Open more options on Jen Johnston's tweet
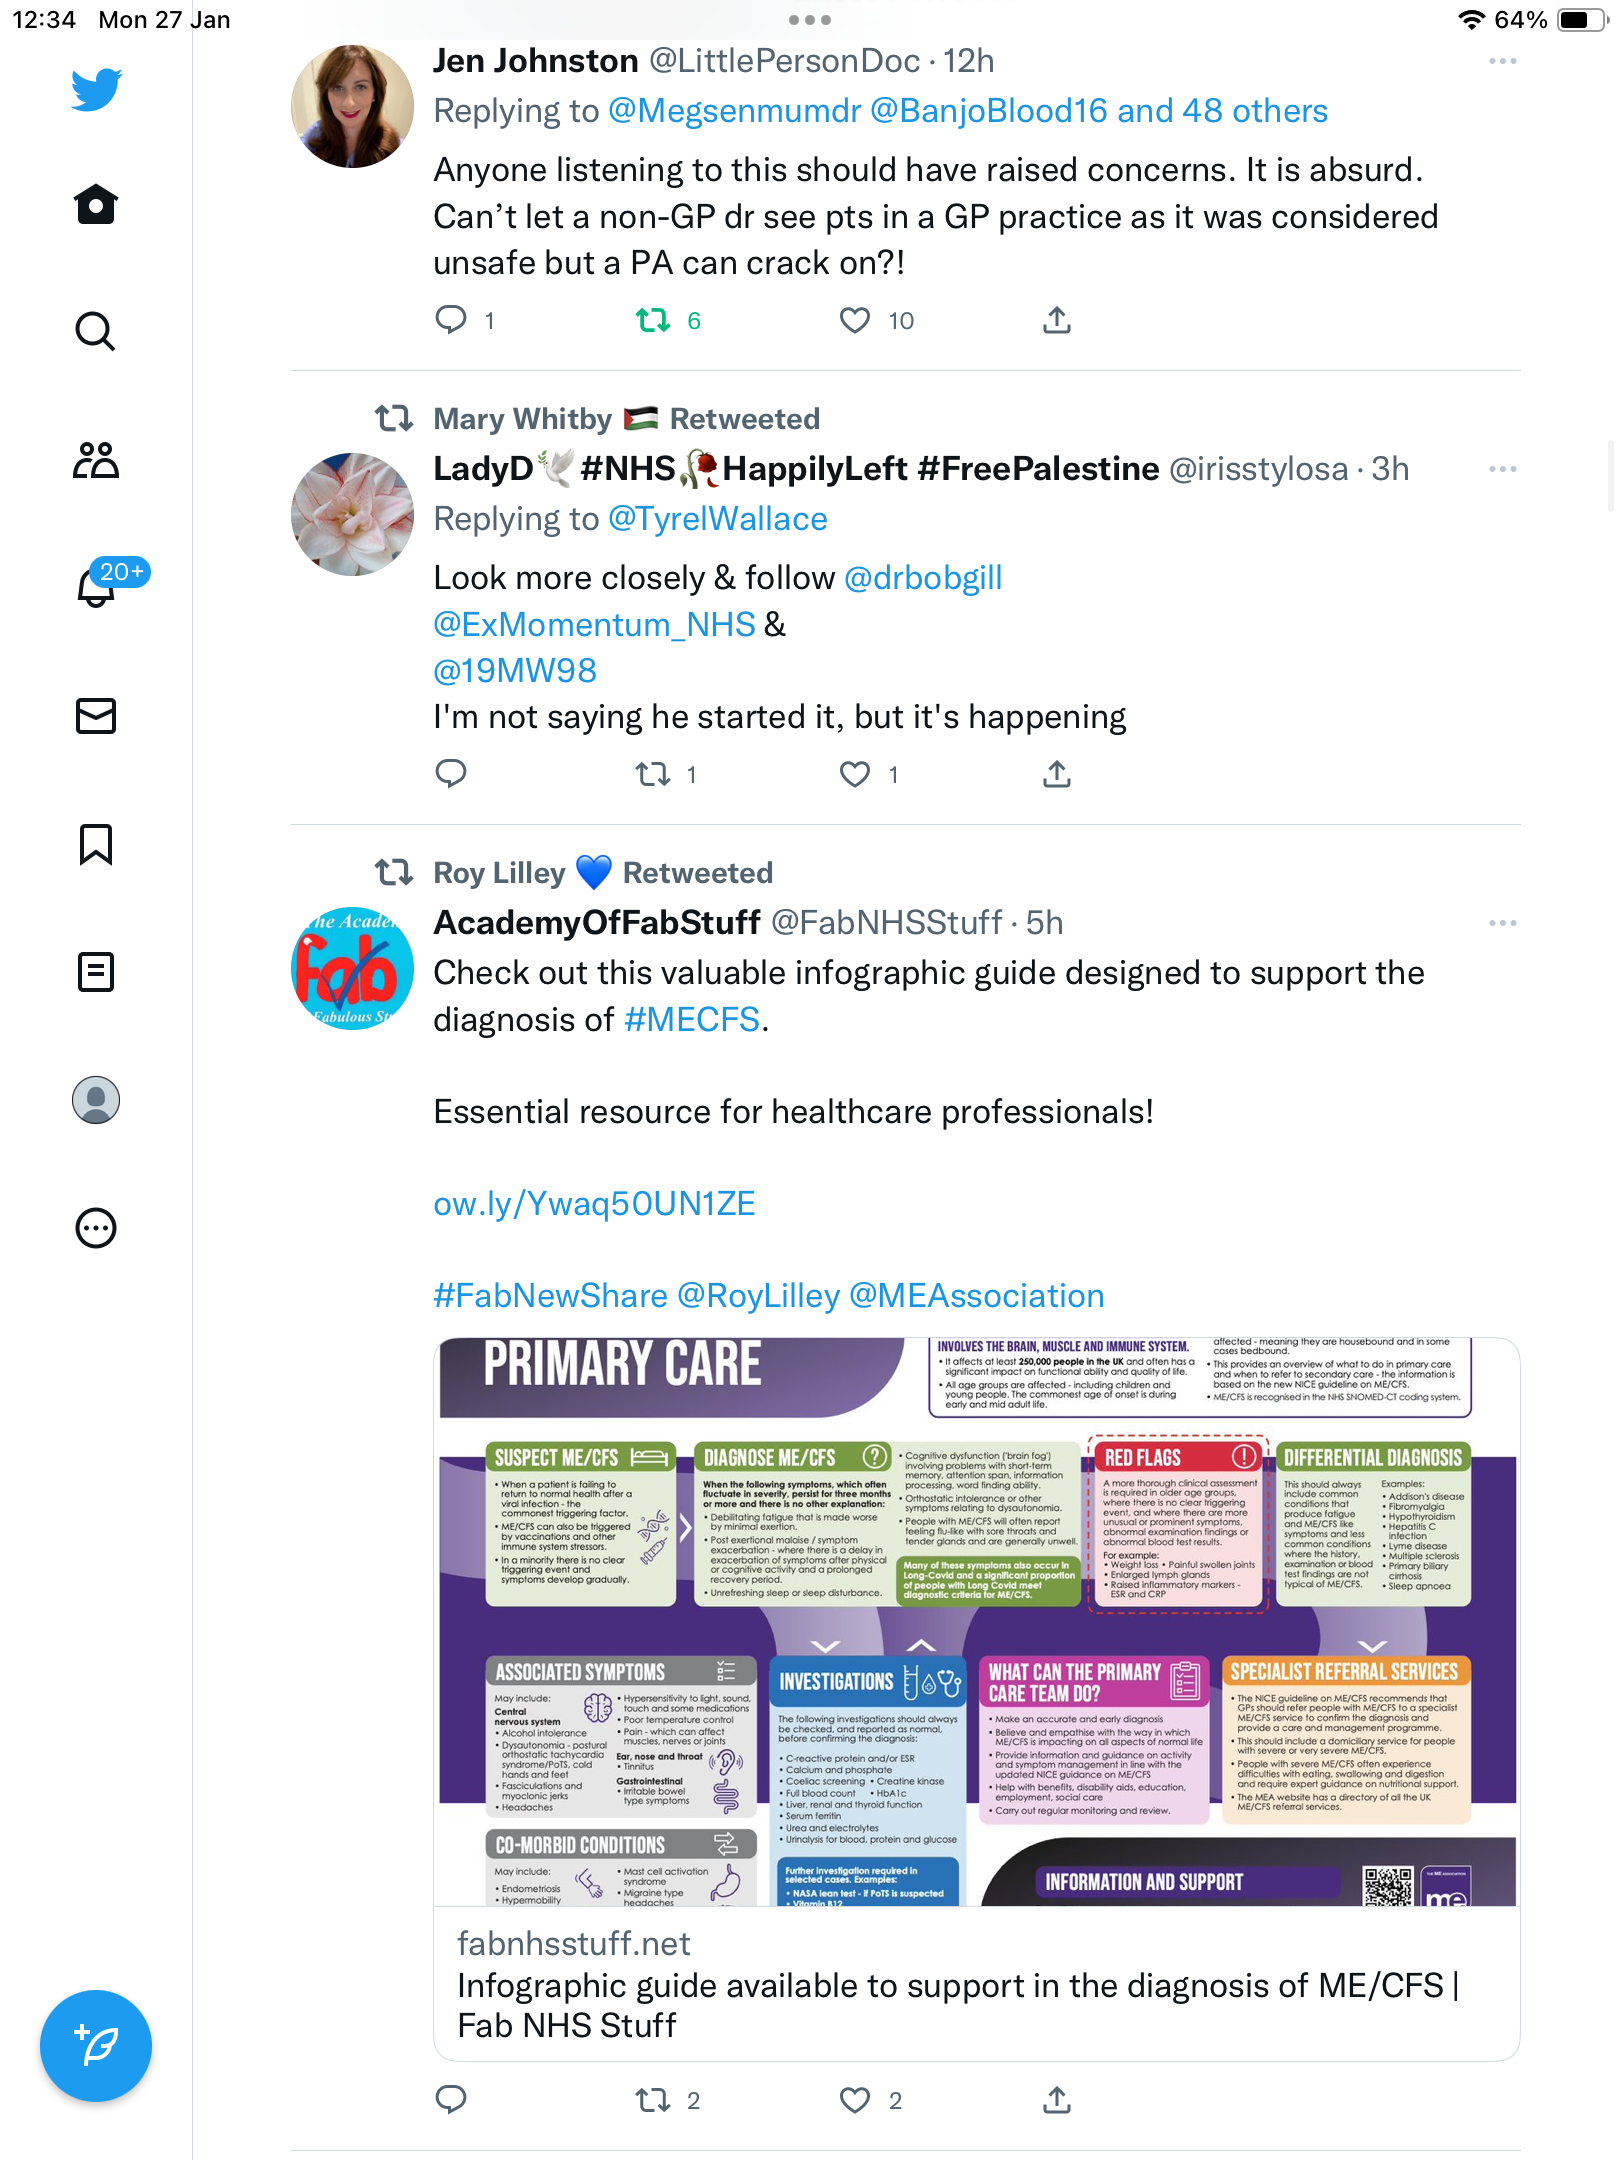 tap(1502, 61)
